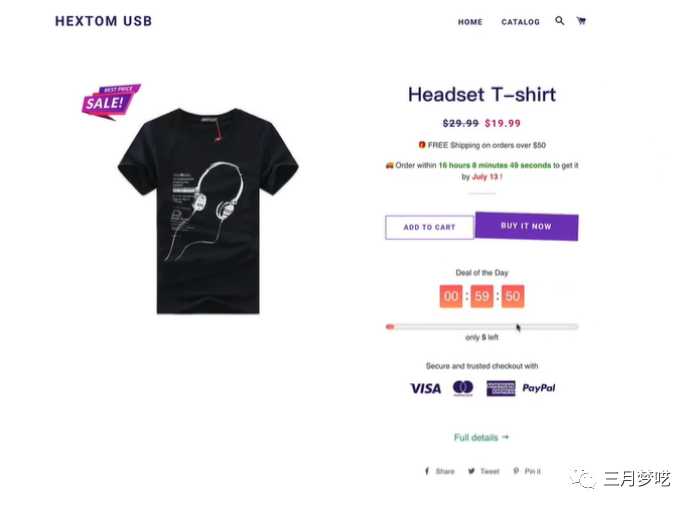Open the CATALOG menu item
The image size is (693, 509).
[x=520, y=22]
